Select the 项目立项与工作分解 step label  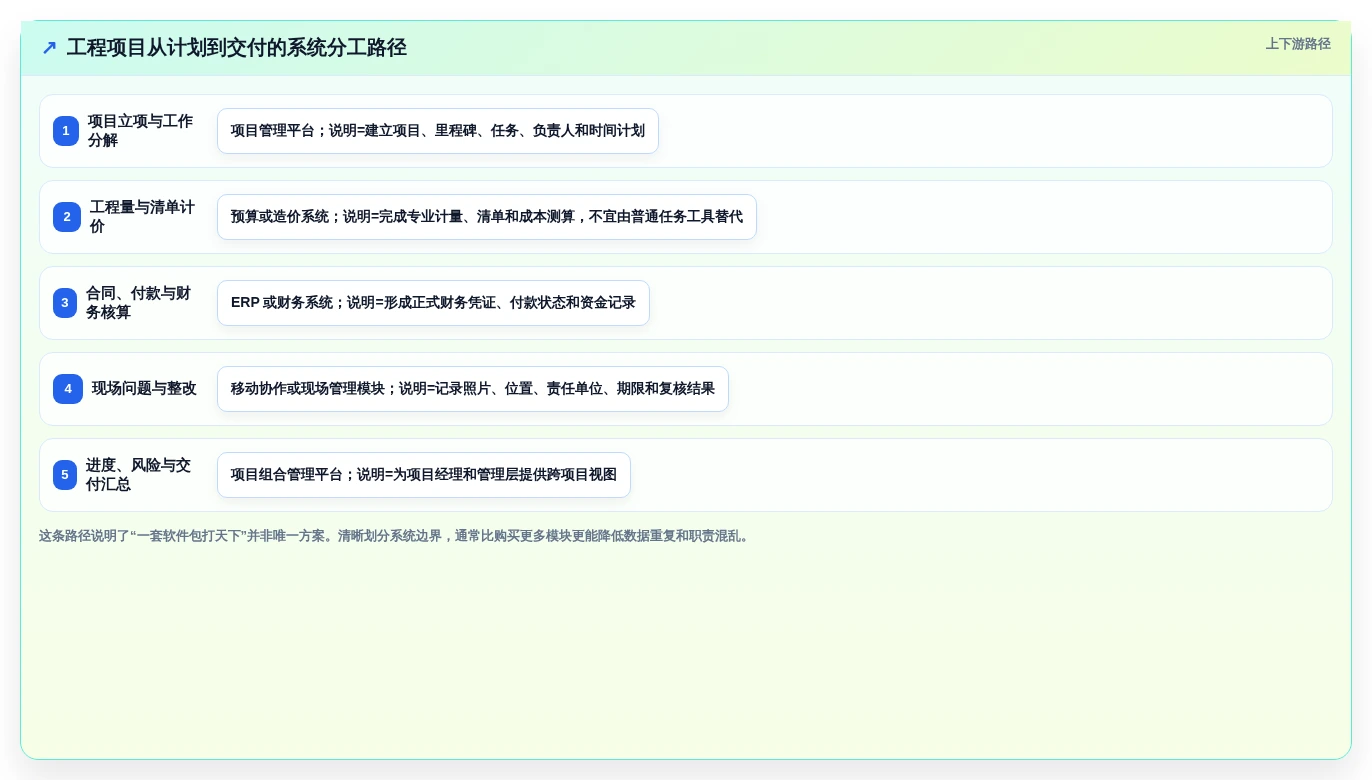[141, 131]
